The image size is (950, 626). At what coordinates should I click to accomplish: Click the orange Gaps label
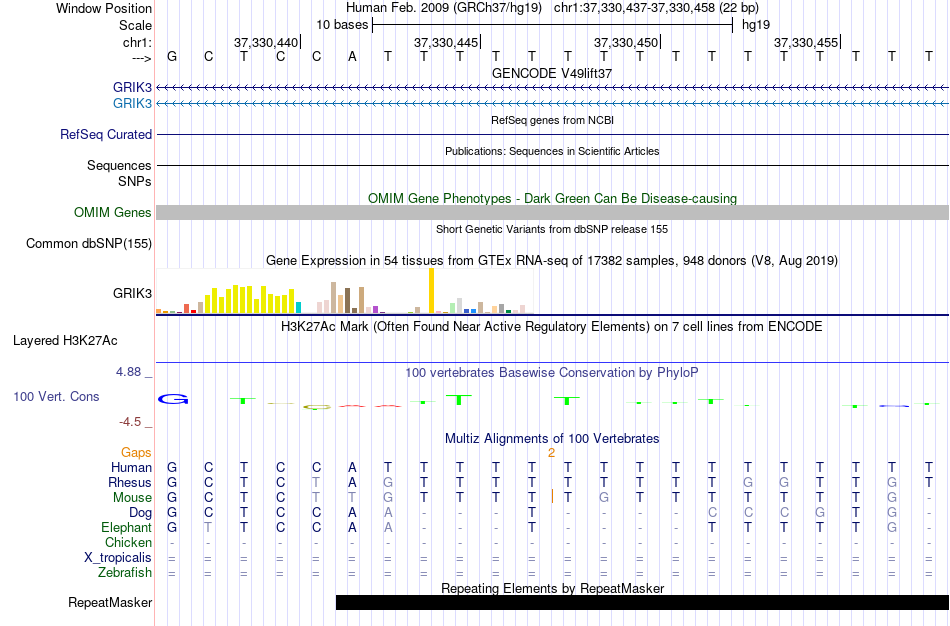click(x=136, y=453)
